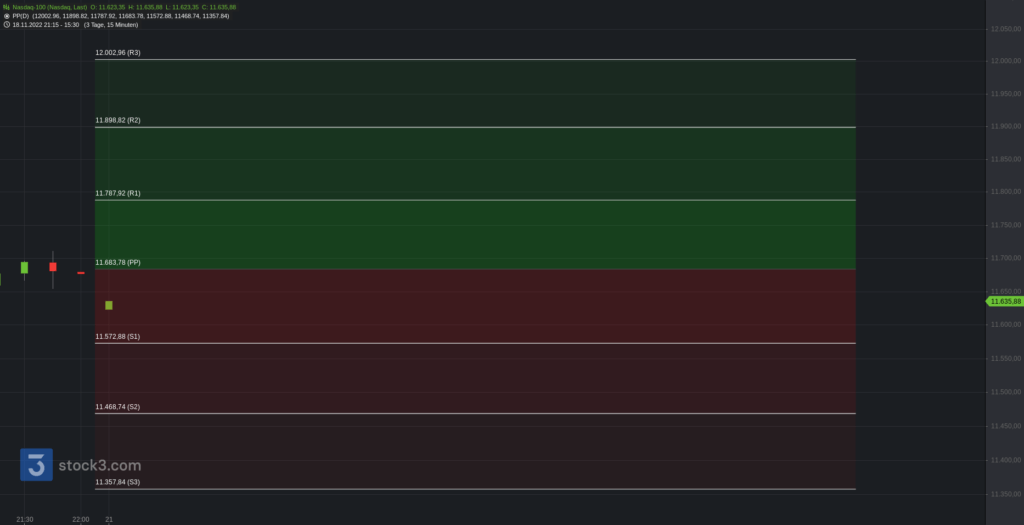Click the stock3 logo square icon

(36, 465)
